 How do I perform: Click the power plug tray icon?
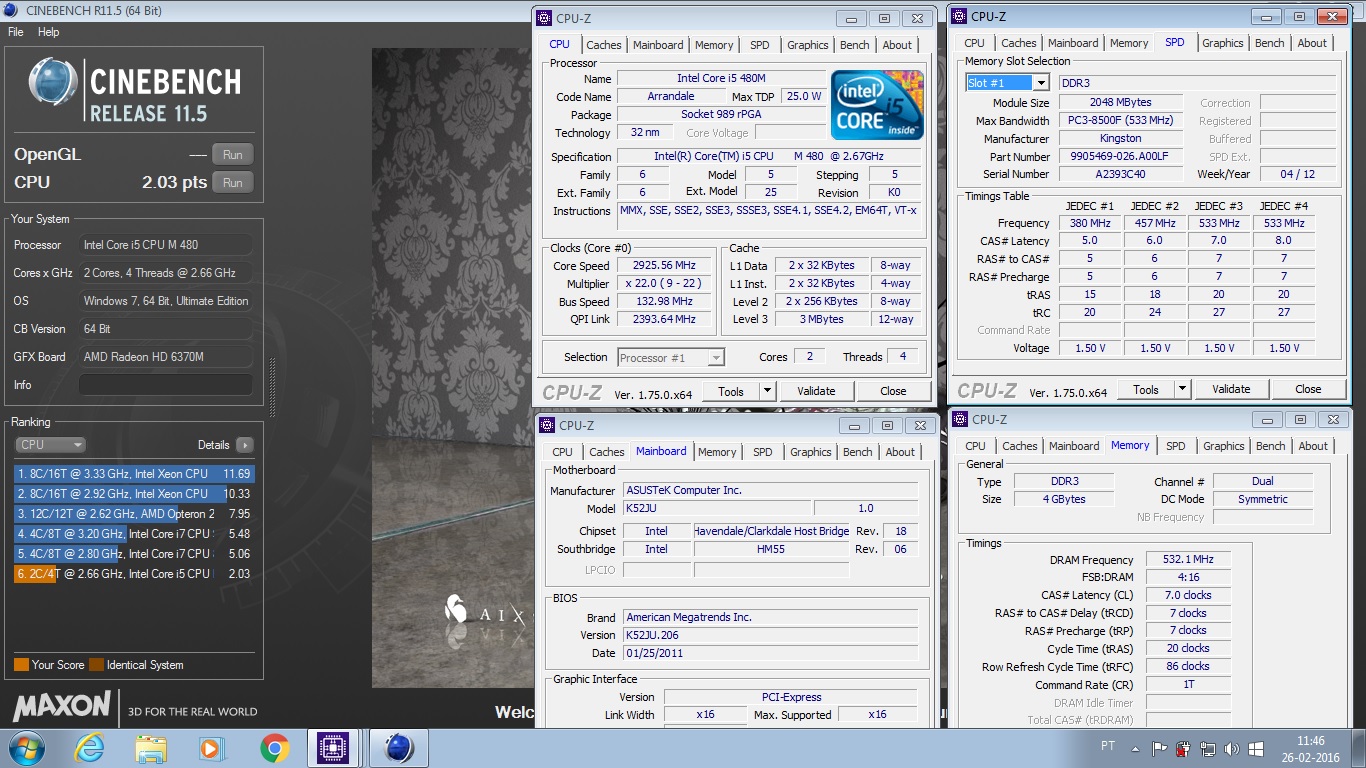[x=1184, y=748]
